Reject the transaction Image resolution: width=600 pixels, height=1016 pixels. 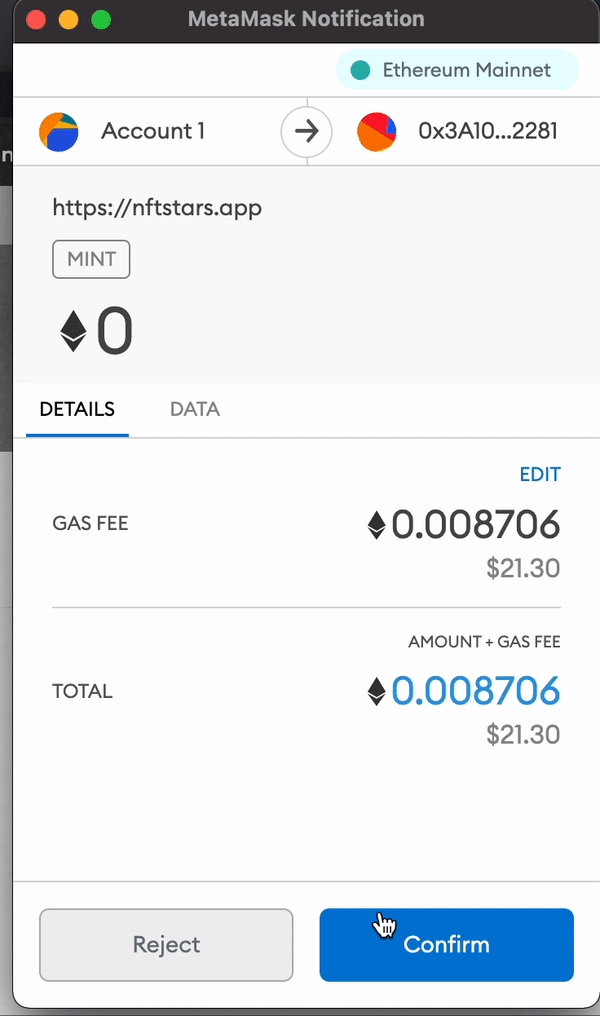(166, 944)
